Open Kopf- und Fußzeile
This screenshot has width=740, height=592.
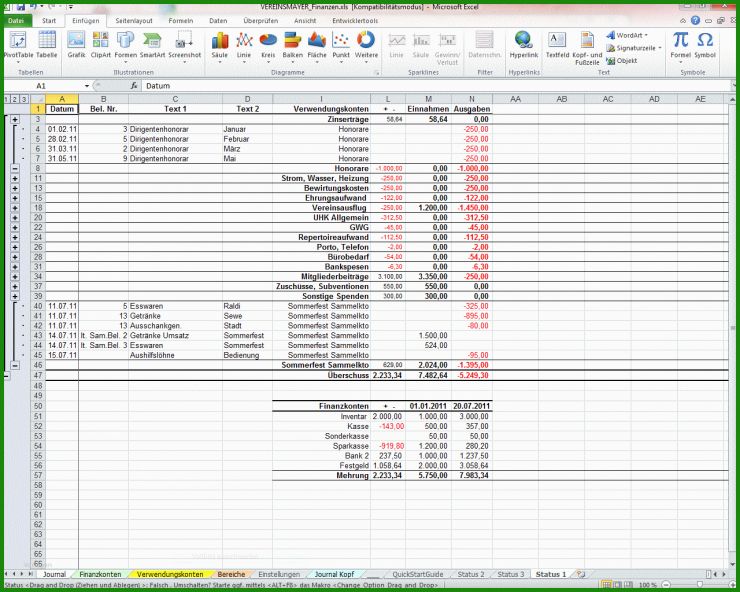coord(587,47)
